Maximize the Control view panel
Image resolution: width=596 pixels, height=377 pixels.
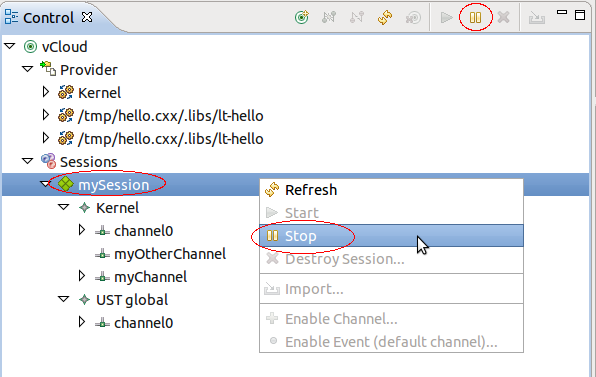[580, 15]
